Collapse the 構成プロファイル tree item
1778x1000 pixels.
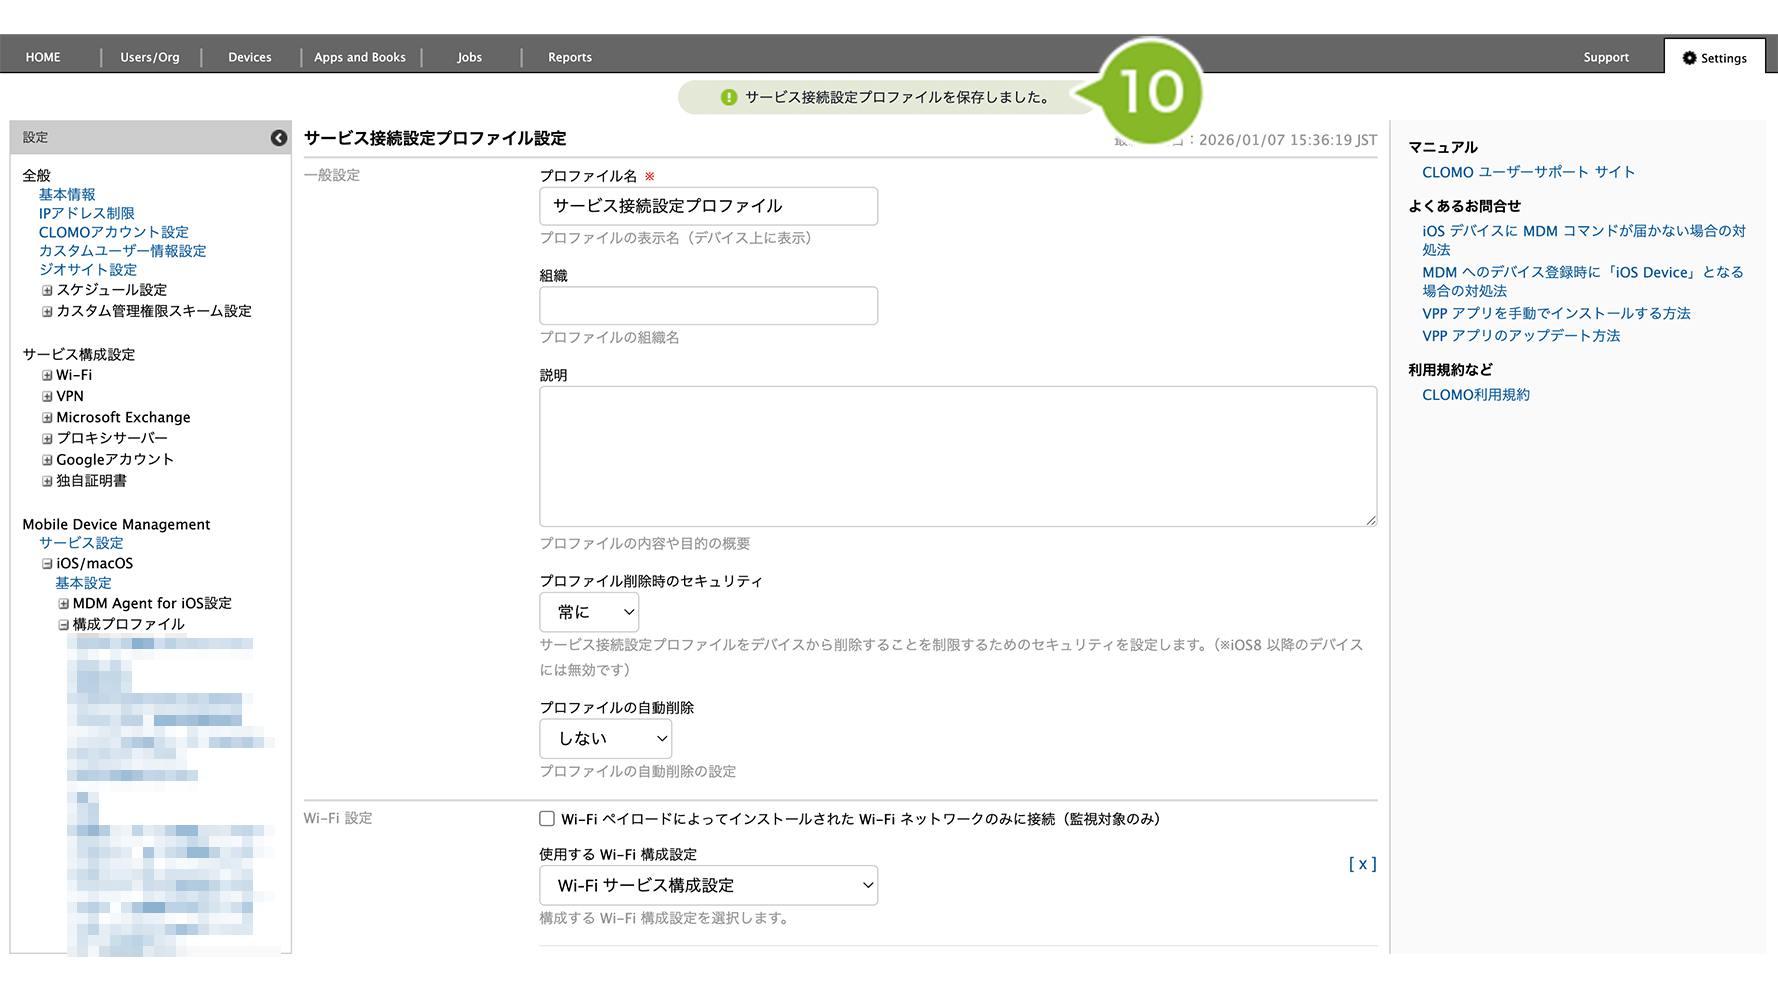pos(64,625)
